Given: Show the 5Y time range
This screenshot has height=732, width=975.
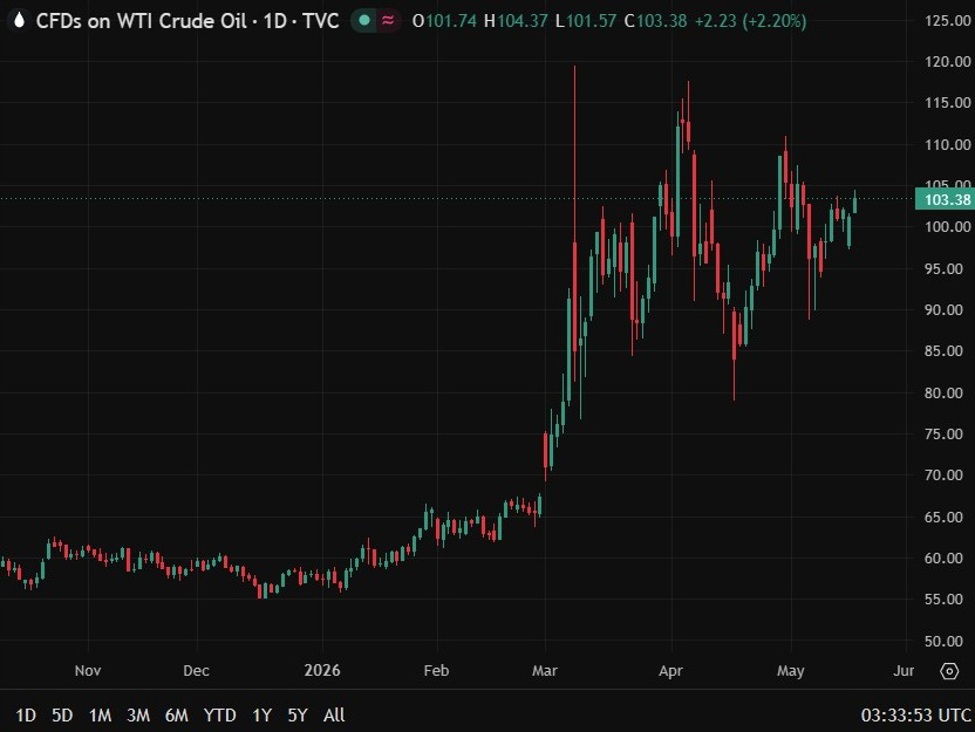Looking at the screenshot, I should 298,715.
